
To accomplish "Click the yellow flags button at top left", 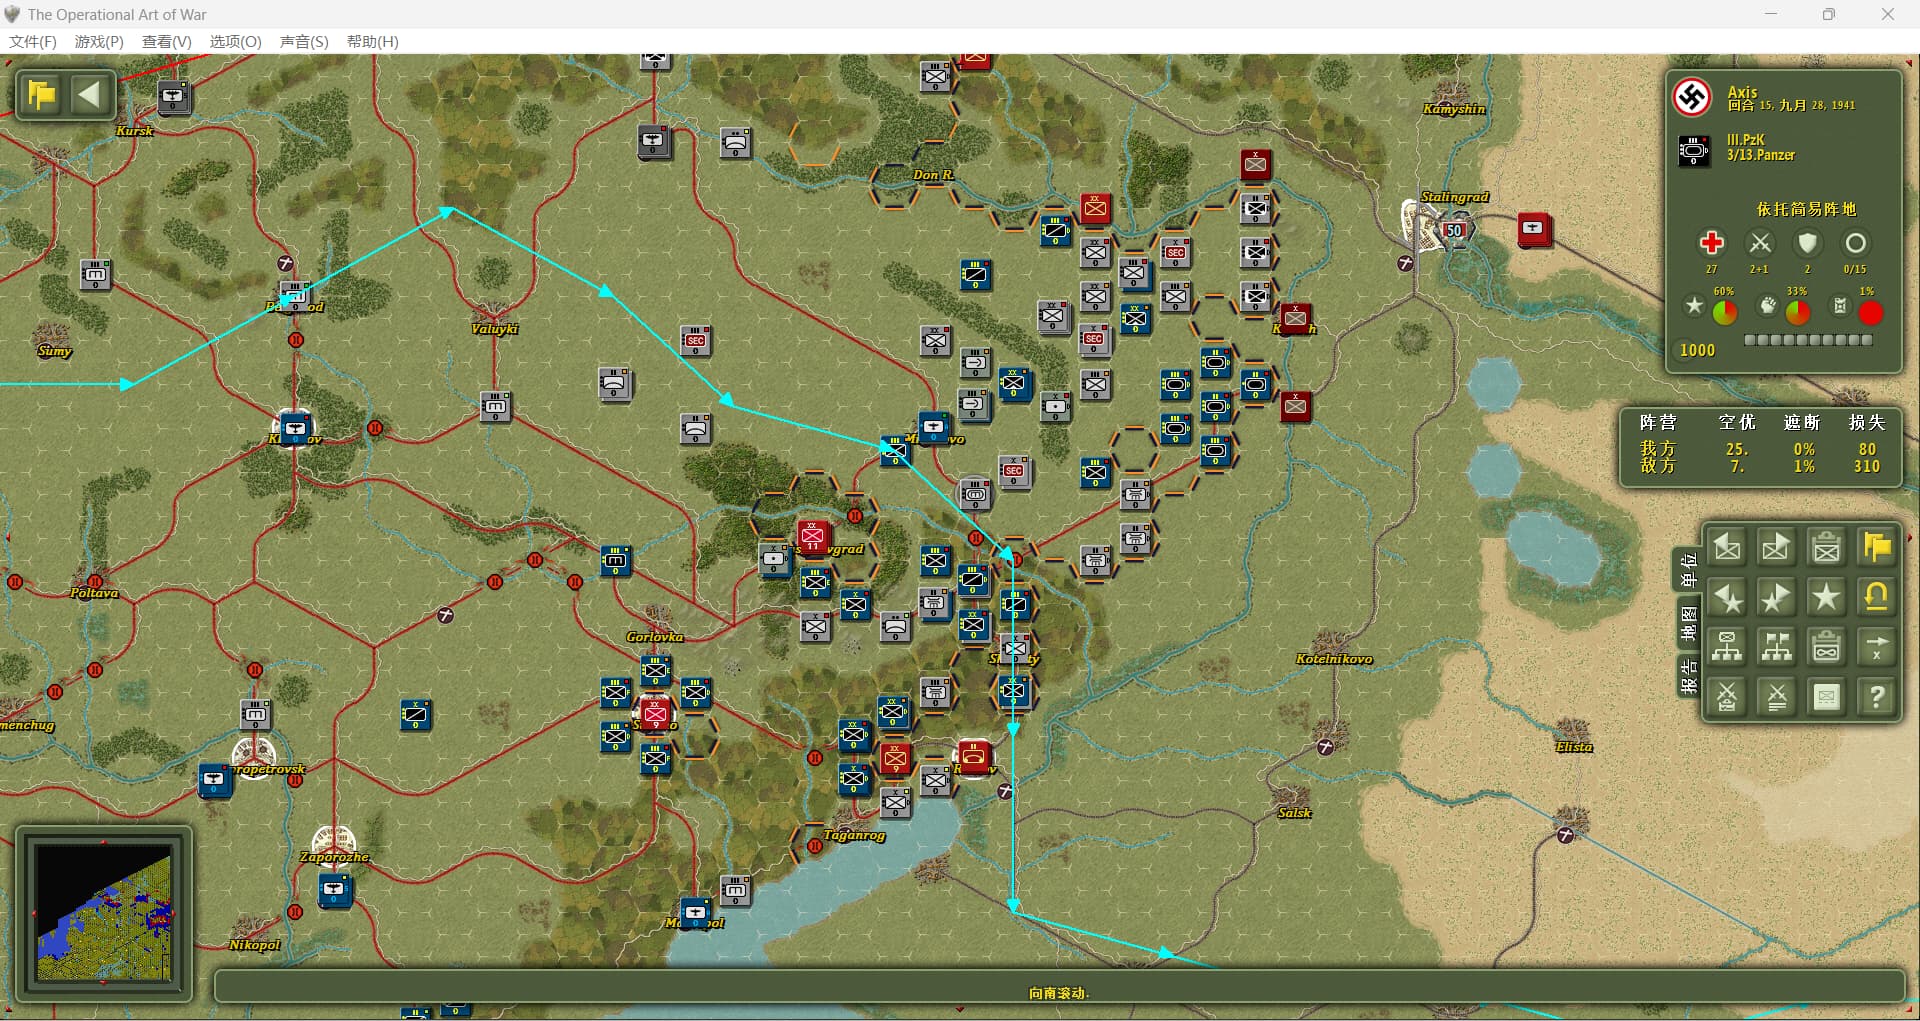I will pyautogui.click(x=42, y=96).
